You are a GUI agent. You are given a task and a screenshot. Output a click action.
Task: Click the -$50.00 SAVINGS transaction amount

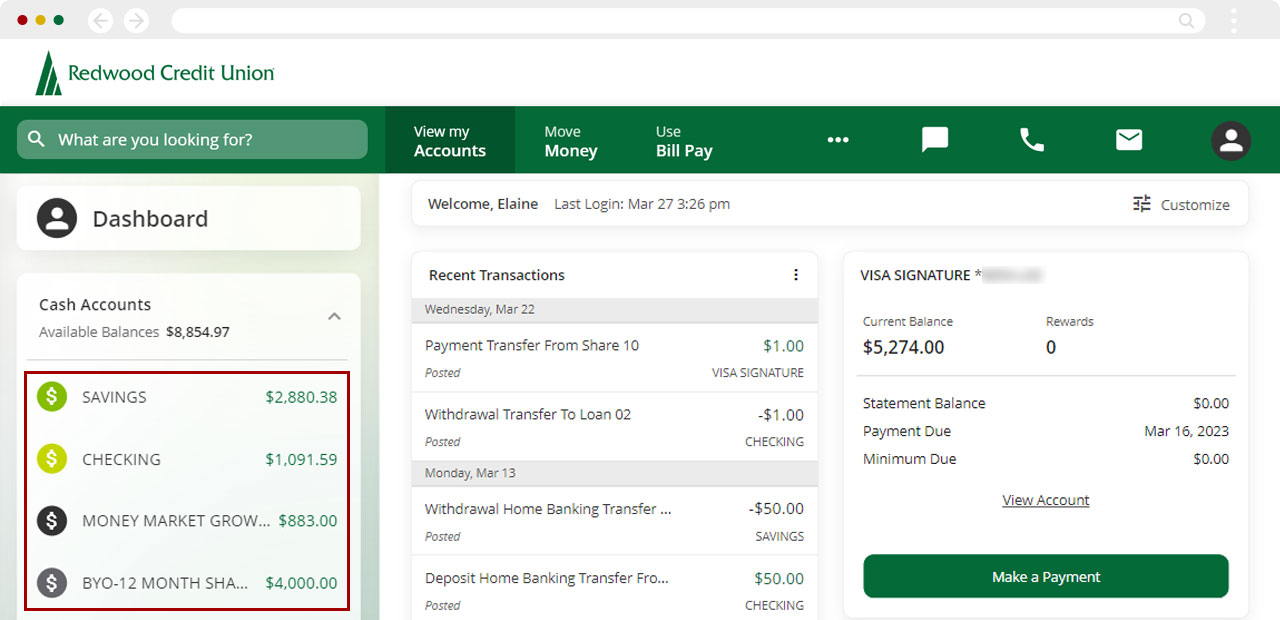click(x=776, y=509)
